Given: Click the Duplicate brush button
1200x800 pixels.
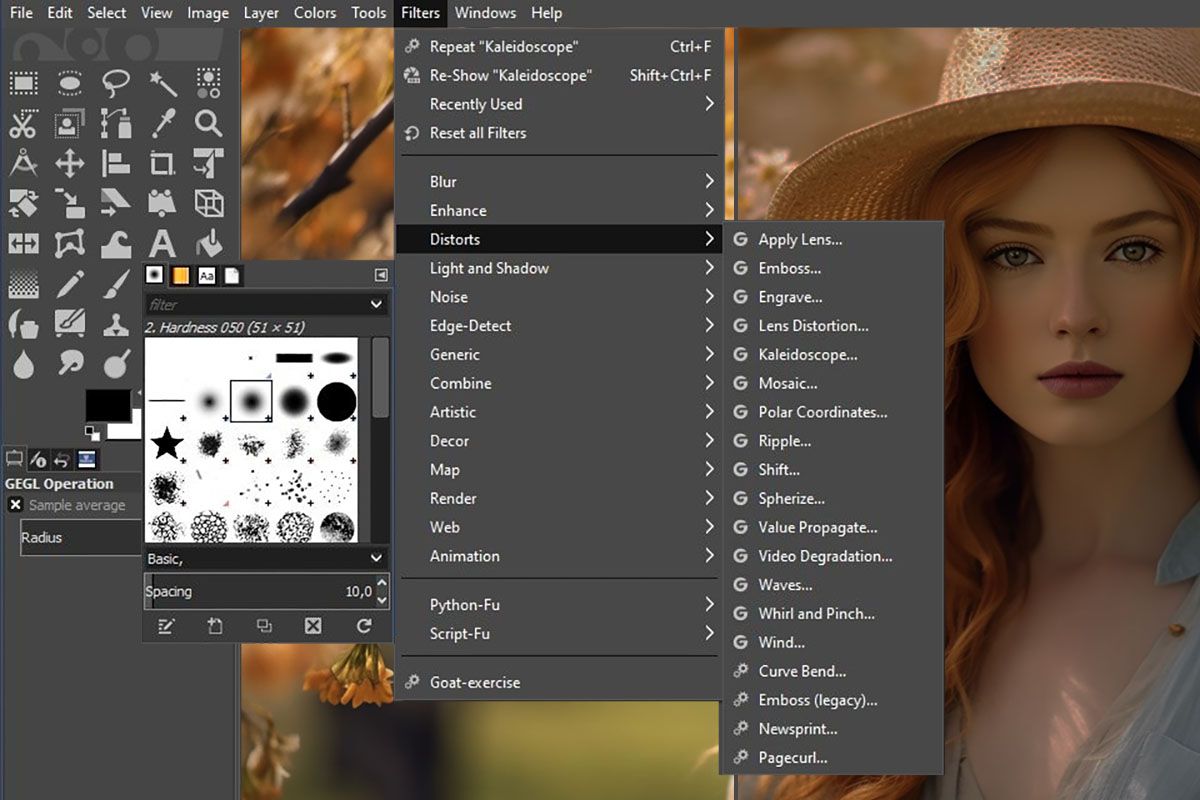Looking at the screenshot, I should click(265, 626).
